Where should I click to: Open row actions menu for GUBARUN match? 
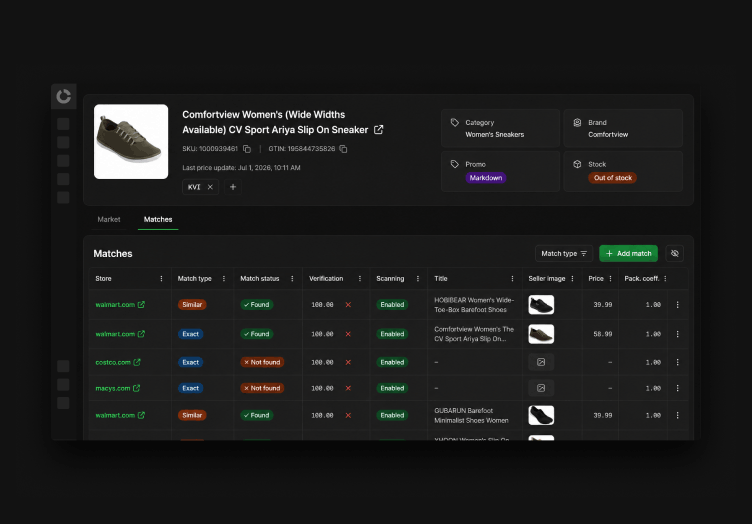coord(677,416)
